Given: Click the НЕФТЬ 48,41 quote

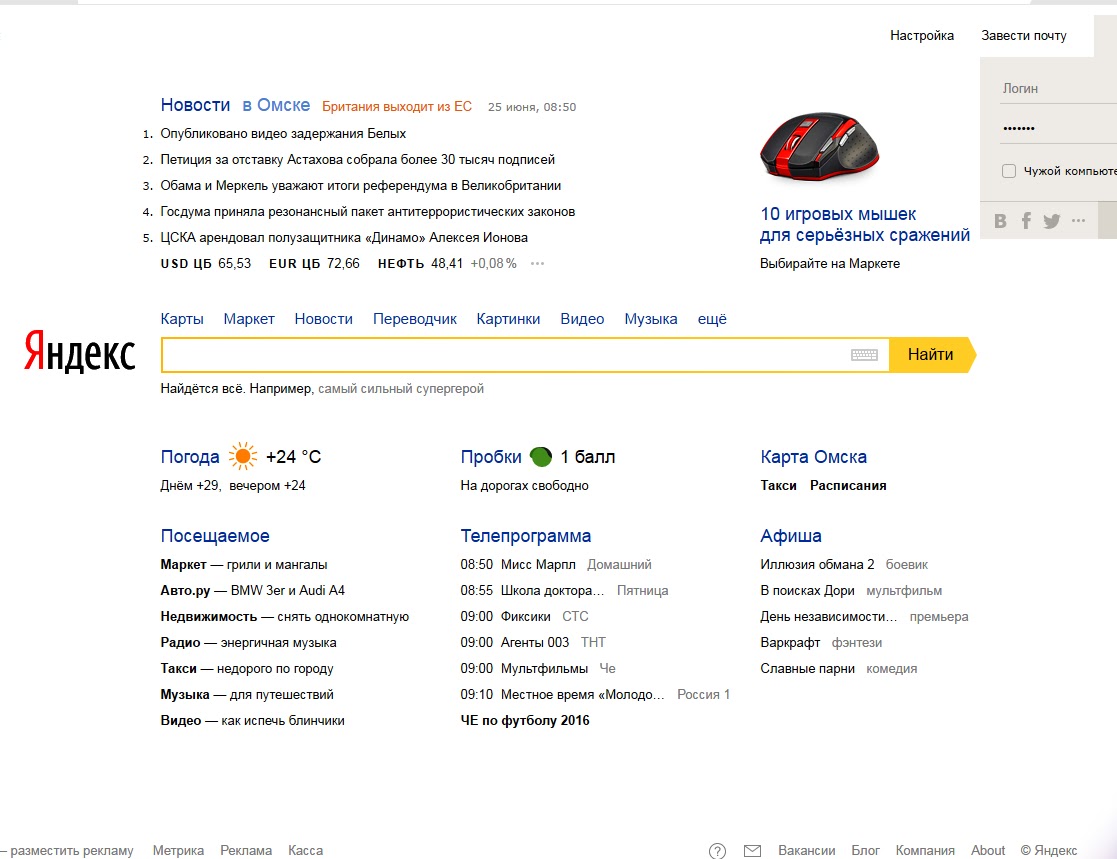Looking at the screenshot, I should click(420, 264).
